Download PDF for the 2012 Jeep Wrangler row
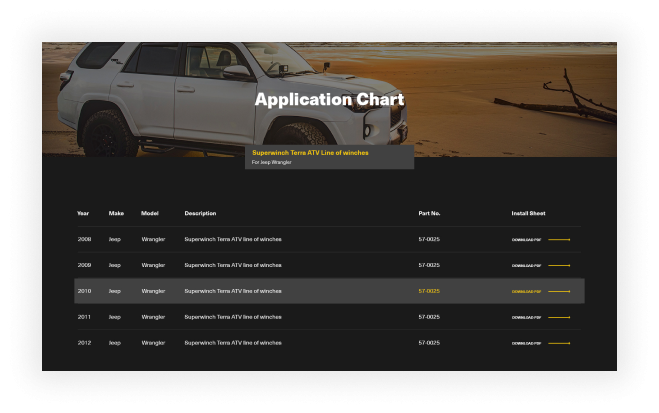 click(x=526, y=343)
